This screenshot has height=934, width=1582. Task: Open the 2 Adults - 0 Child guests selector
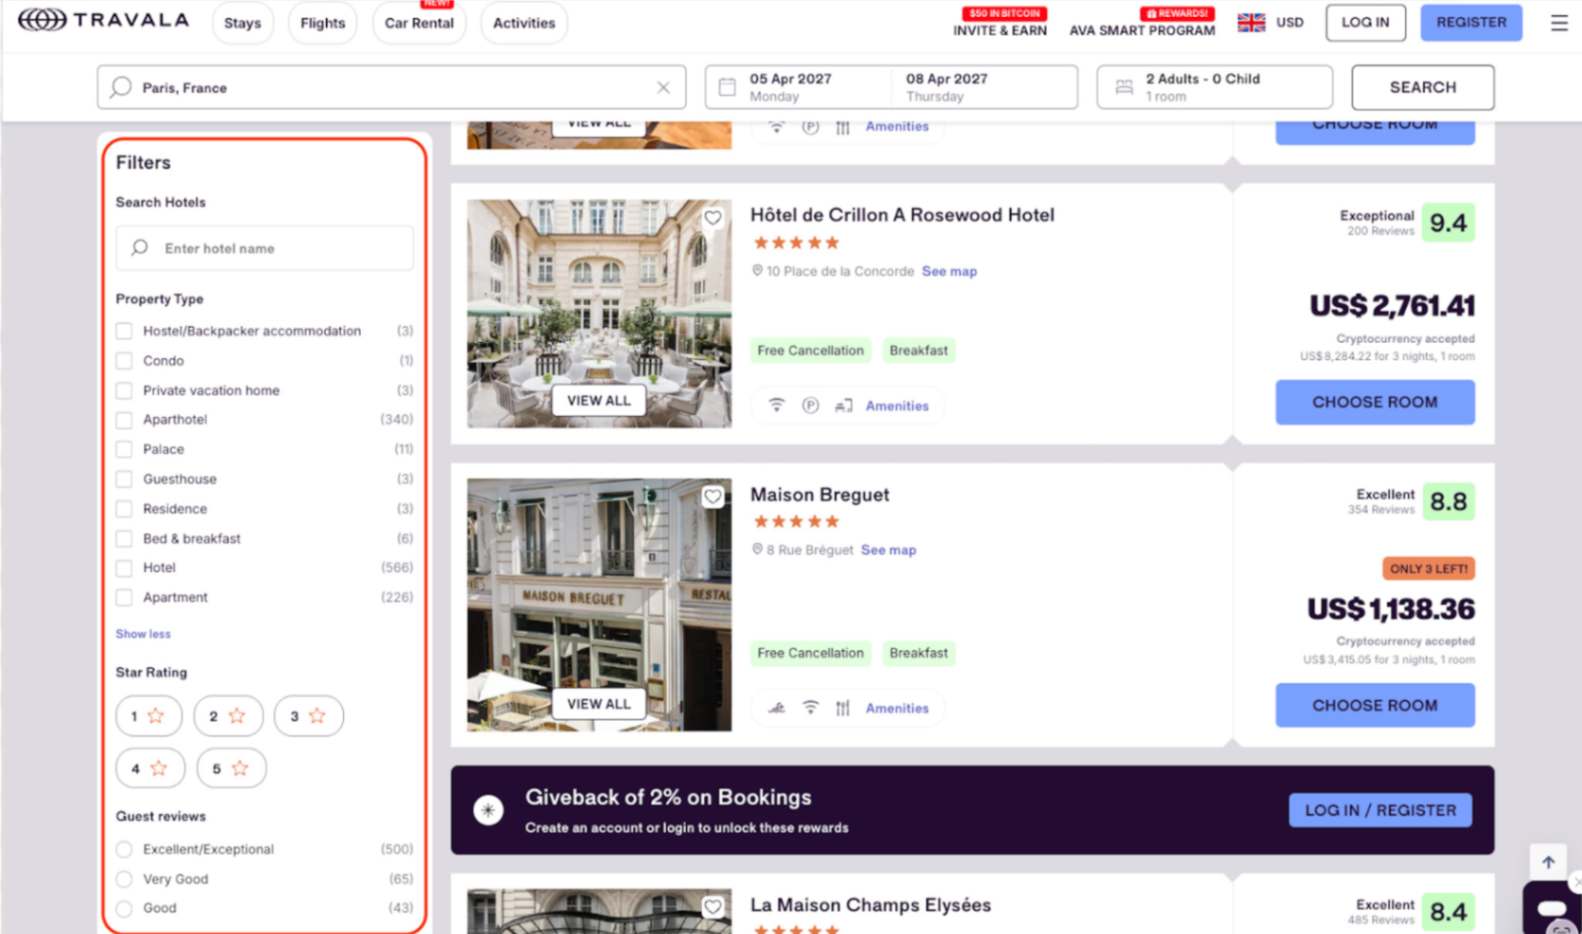(1215, 87)
